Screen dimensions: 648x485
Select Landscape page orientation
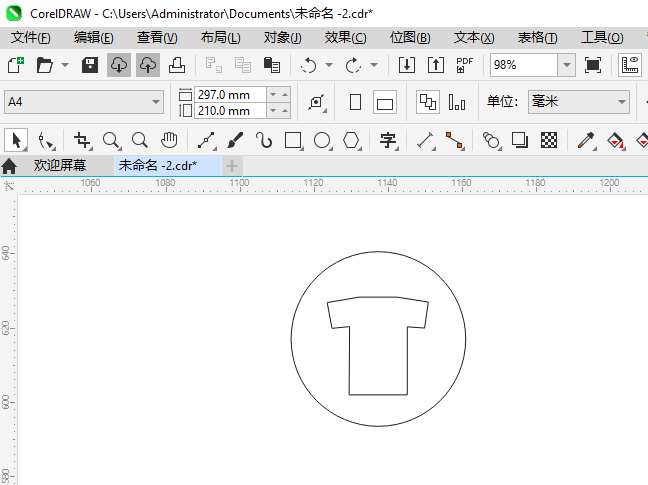tap(385, 102)
